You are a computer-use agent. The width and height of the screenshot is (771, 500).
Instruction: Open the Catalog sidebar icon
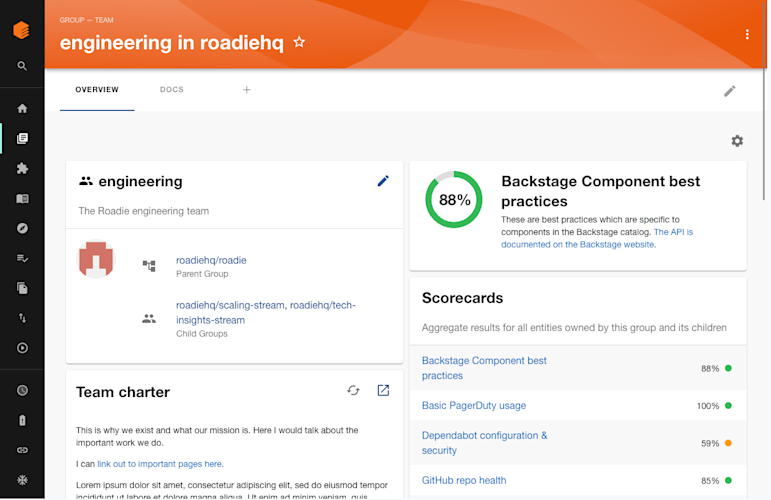tap(22, 138)
